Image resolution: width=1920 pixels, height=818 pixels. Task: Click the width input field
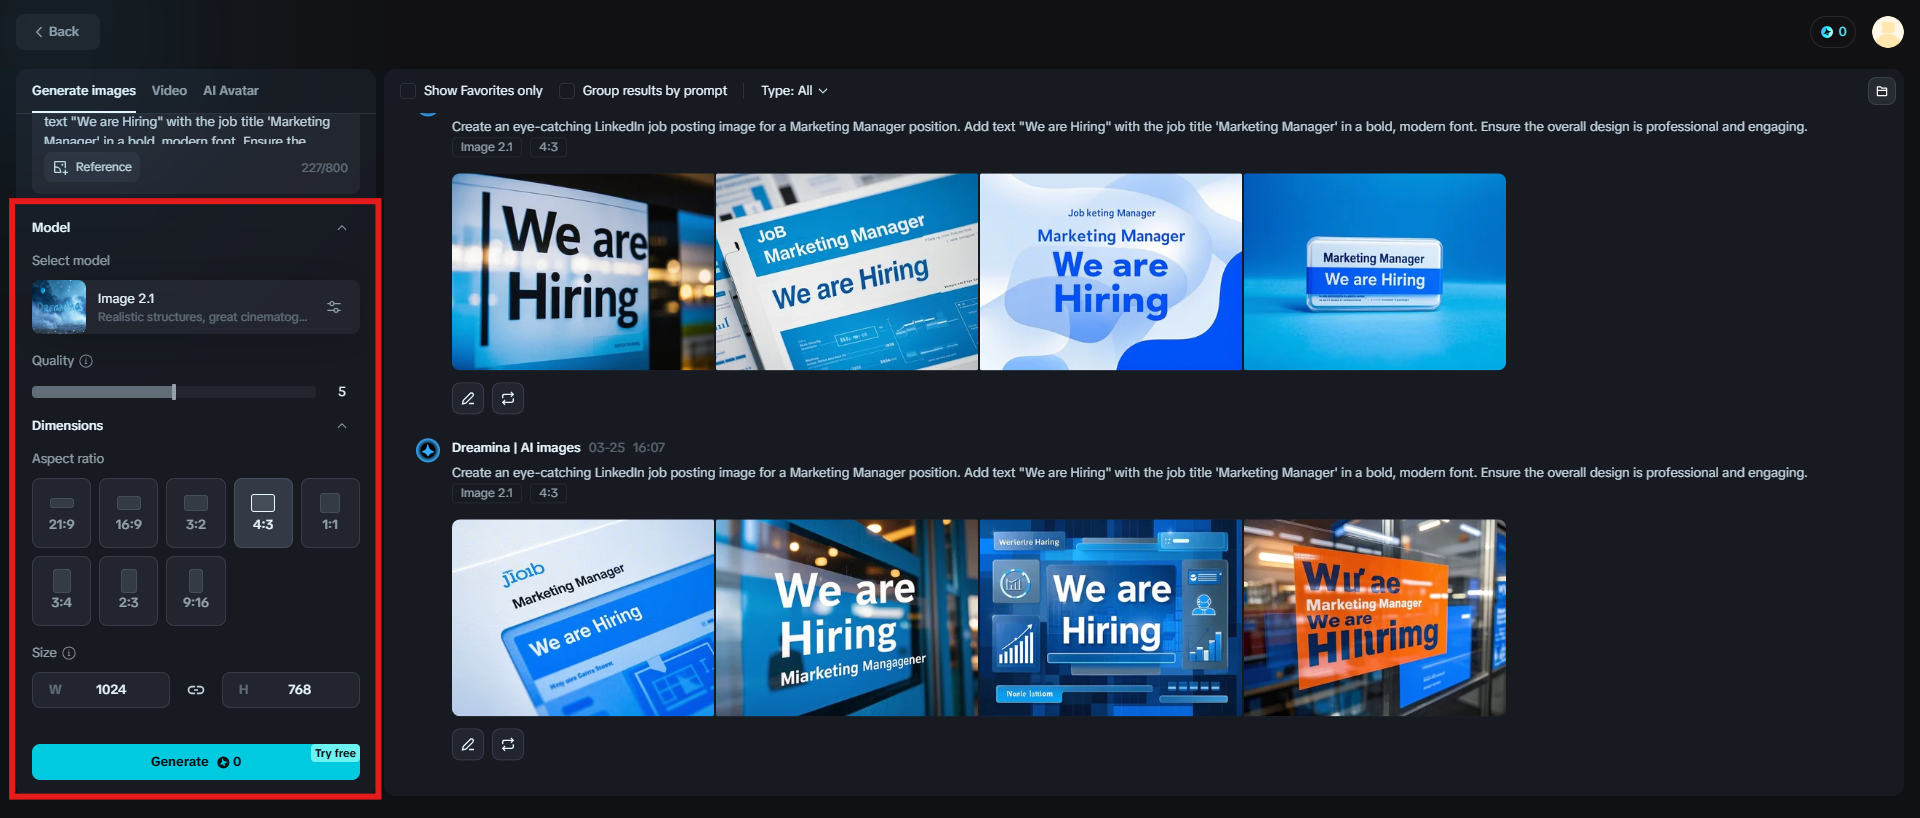pos(101,690)
